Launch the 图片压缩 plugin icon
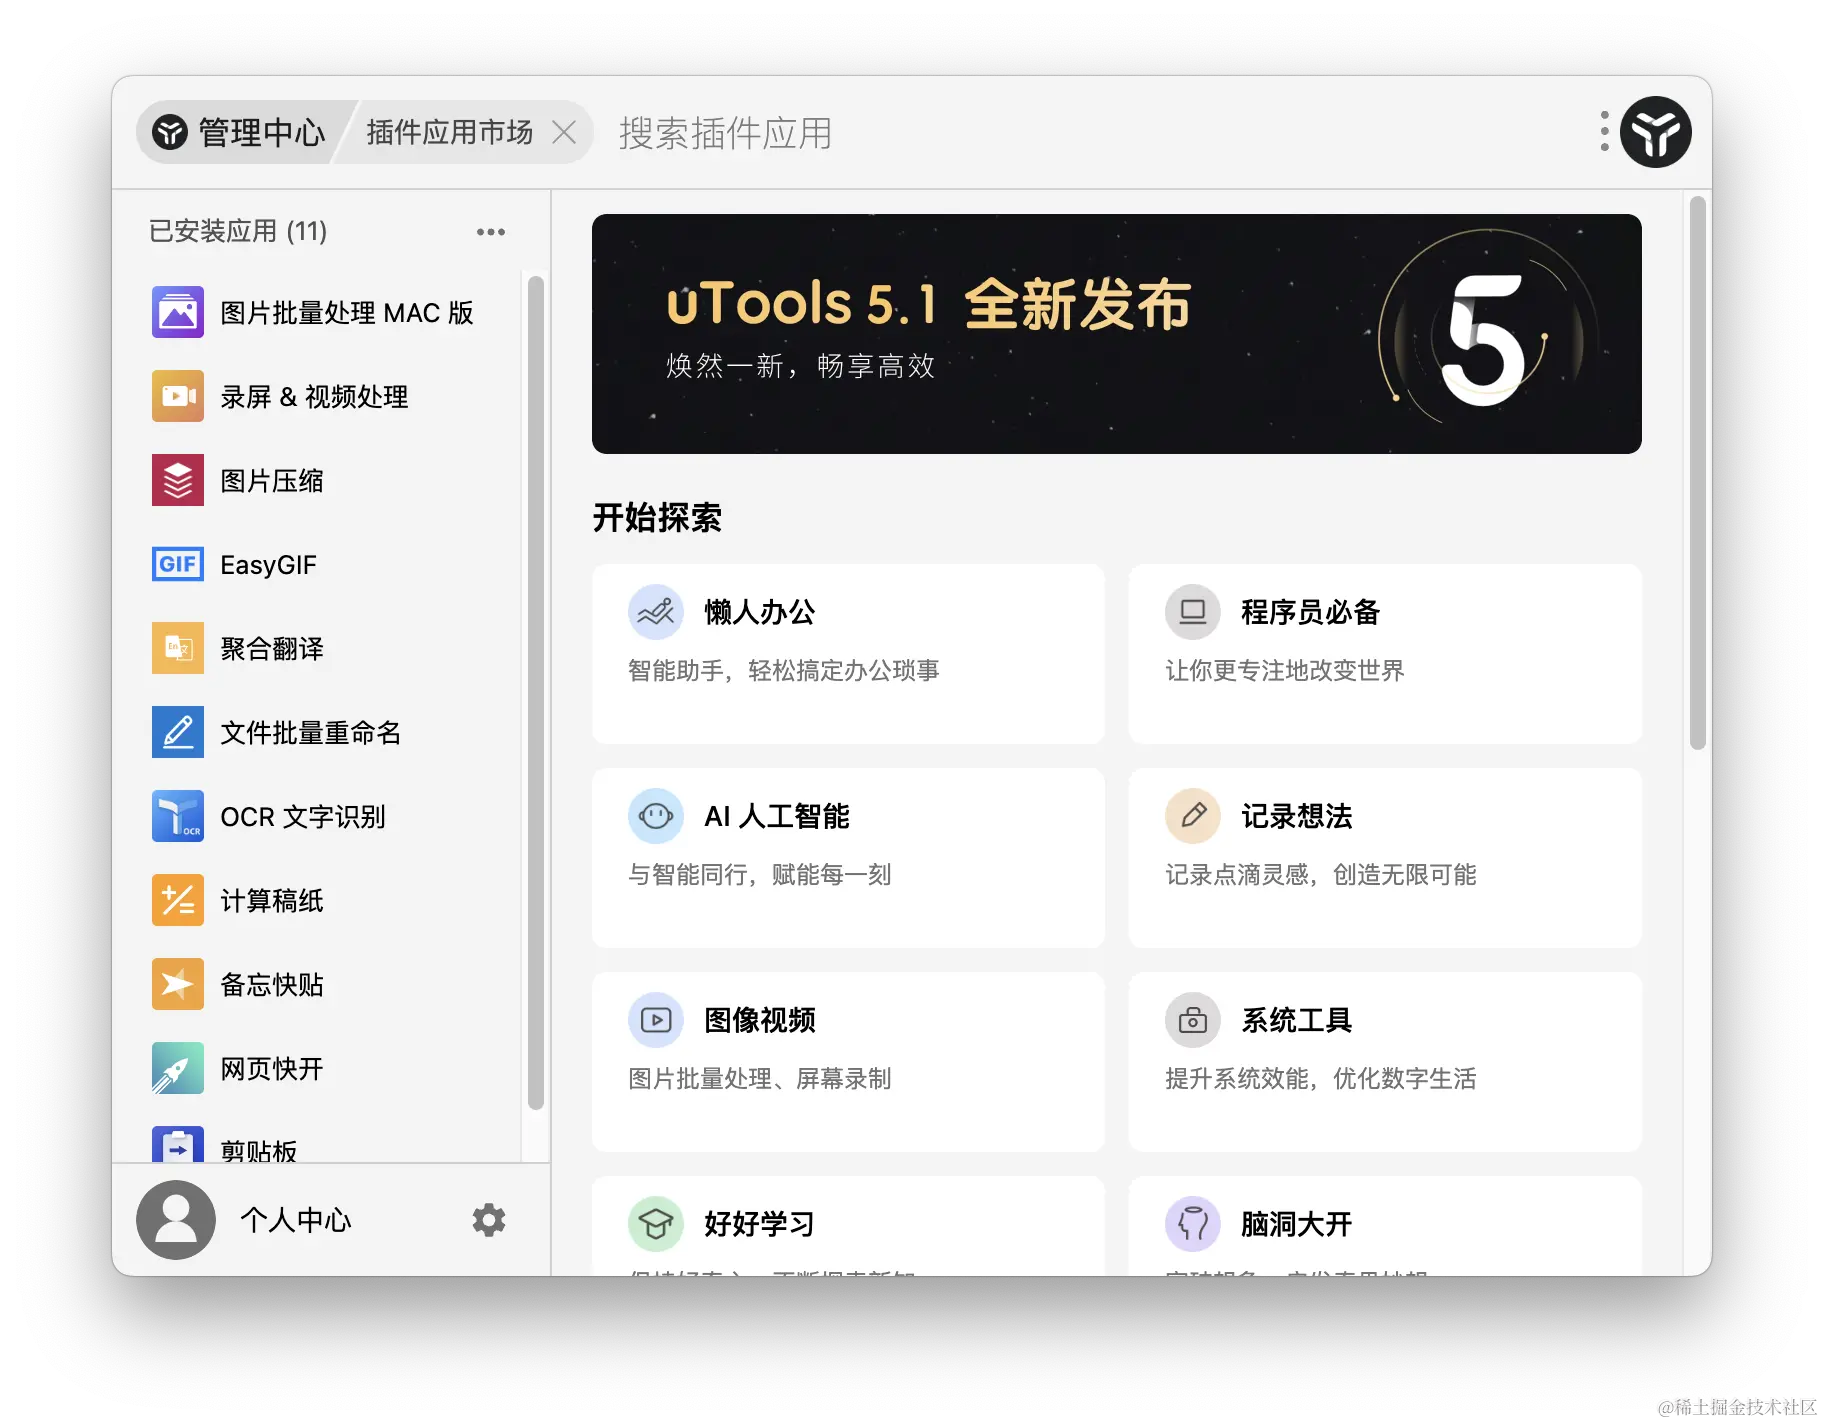1824x1424 pixels. pos(178,480)
